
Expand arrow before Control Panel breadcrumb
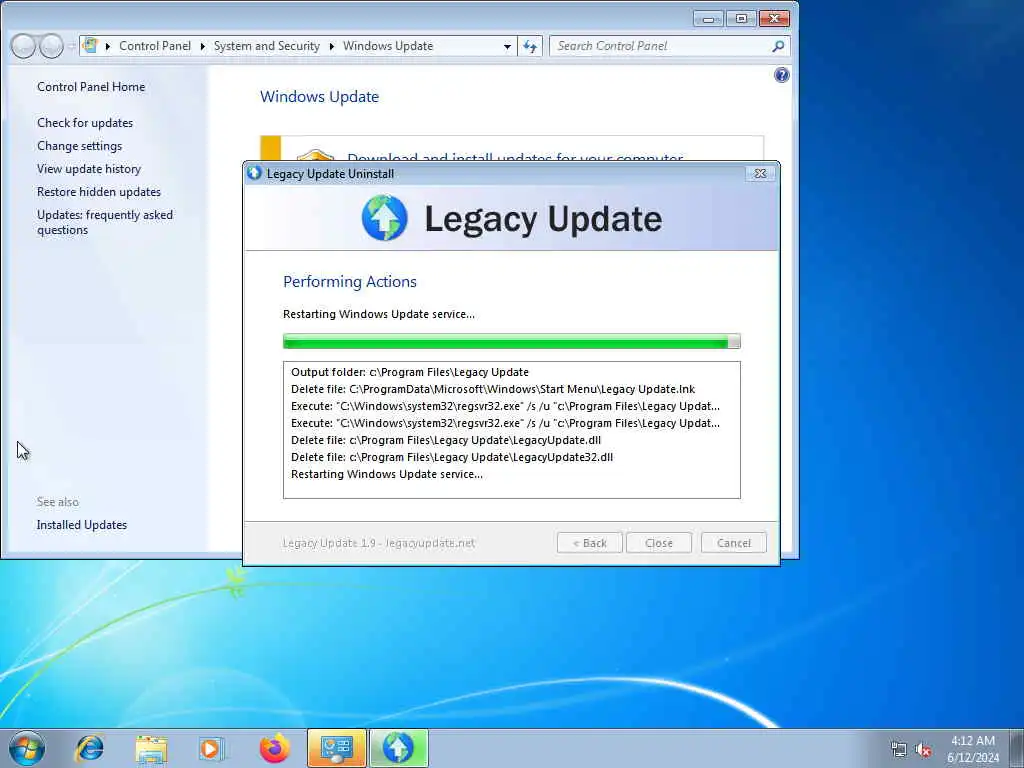(x=108, y=46)
